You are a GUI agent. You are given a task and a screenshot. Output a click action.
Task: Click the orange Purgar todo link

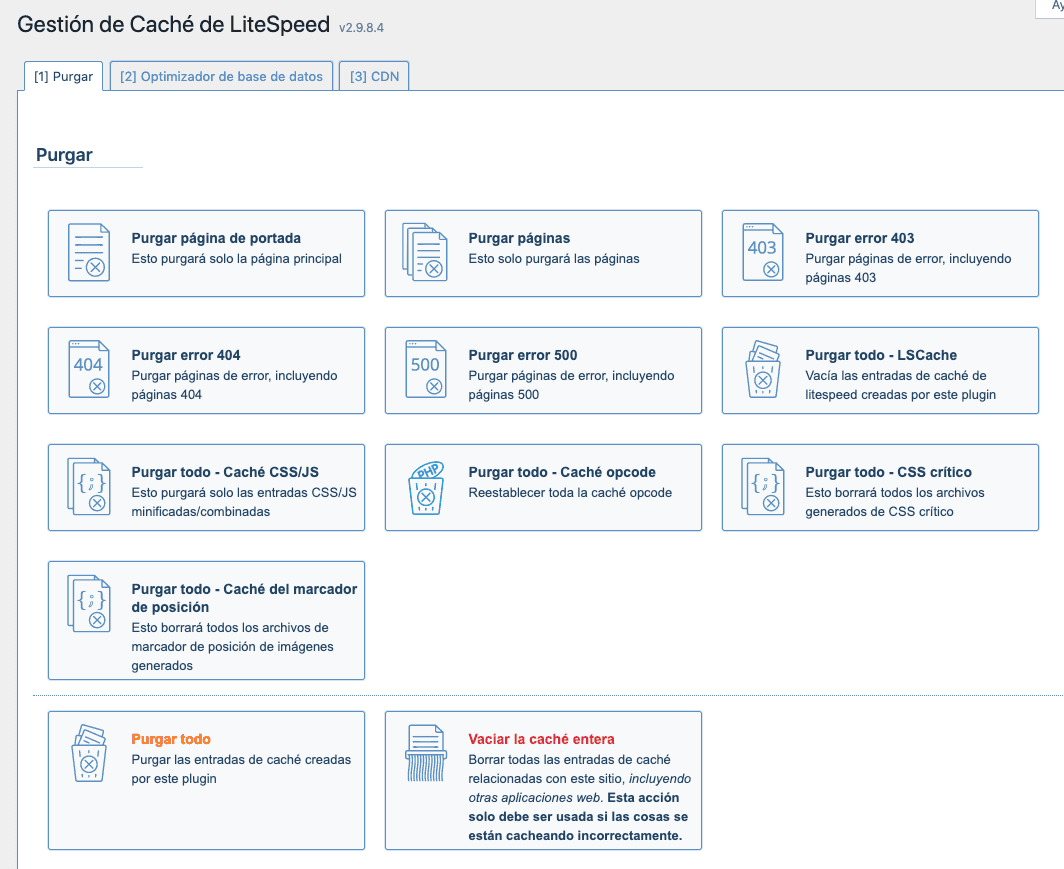coord(171,740)
